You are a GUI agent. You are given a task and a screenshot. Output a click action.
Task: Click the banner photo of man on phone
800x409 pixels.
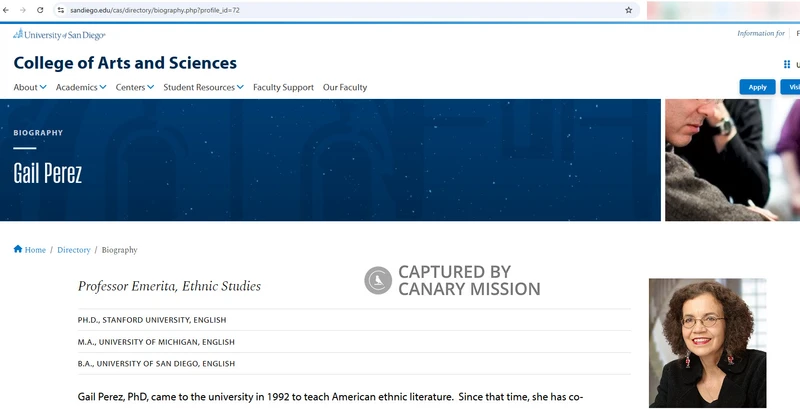[x=732, y=160]
